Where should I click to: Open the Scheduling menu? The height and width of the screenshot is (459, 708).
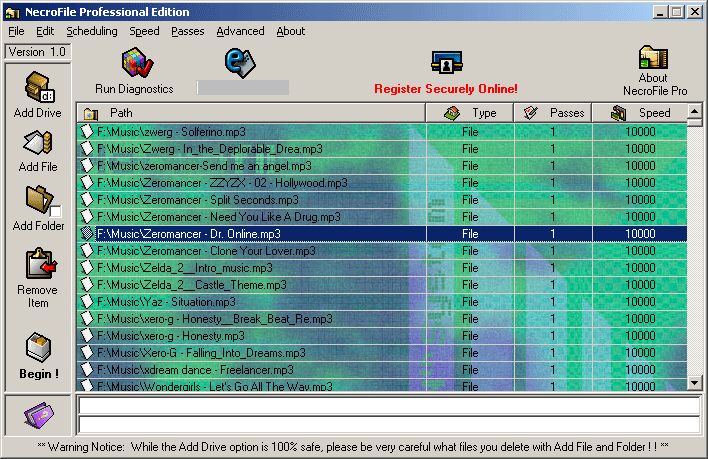click(92, 31)
